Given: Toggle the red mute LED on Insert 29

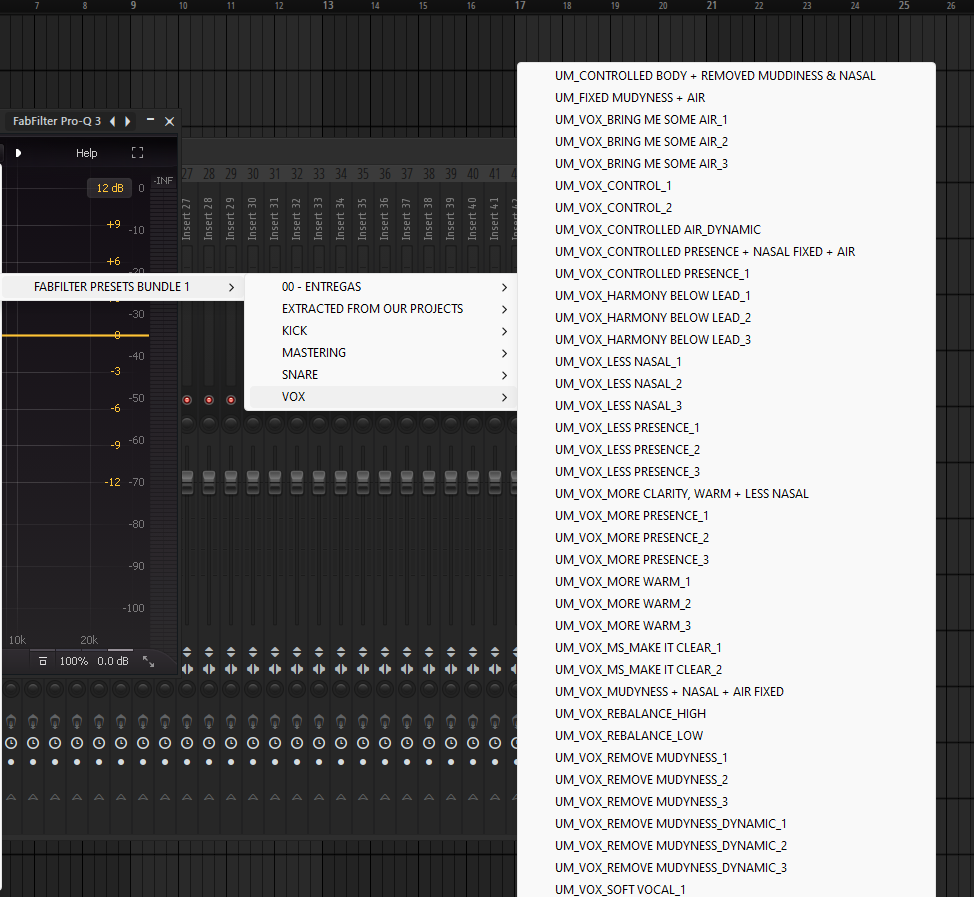Looking at the screenshot, I should (x=231, y=400).
